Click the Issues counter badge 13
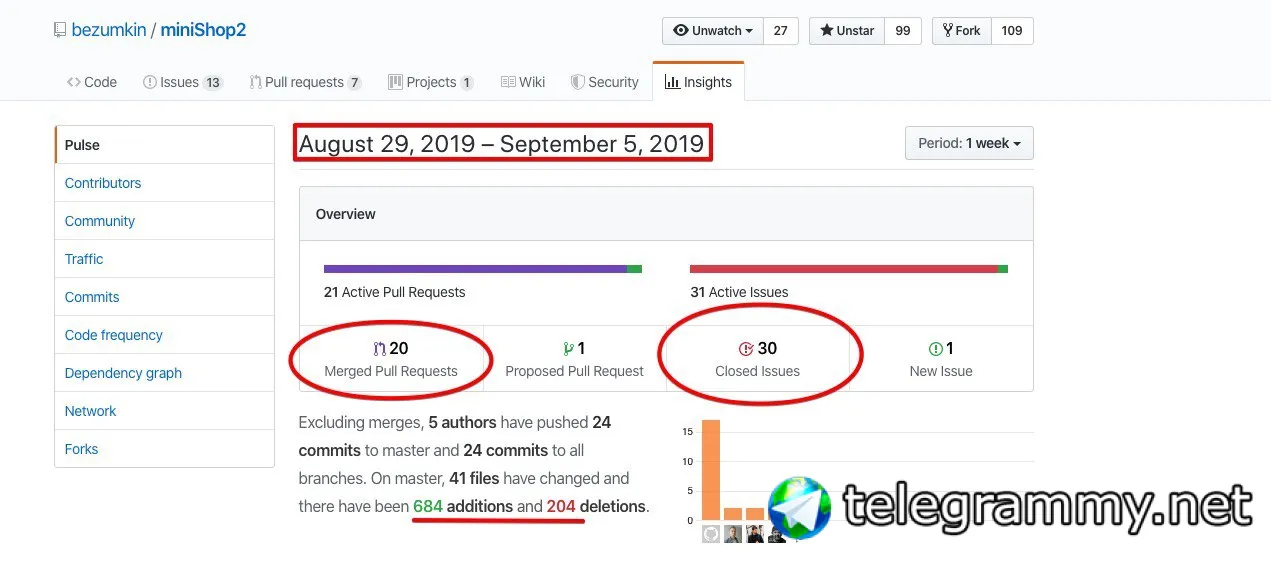This screenshot has height=568, width=1271. tap(213, 83)
